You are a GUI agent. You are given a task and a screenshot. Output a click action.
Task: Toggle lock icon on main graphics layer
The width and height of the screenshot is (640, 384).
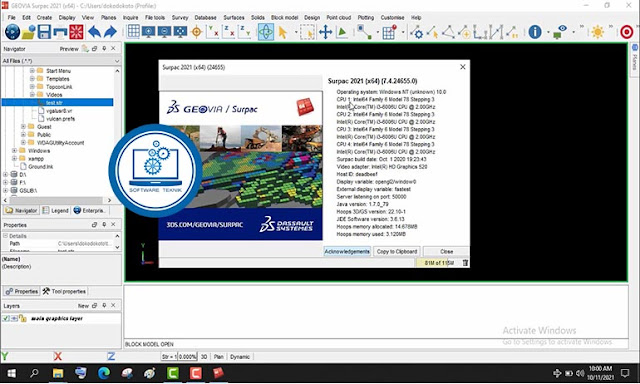22,318
